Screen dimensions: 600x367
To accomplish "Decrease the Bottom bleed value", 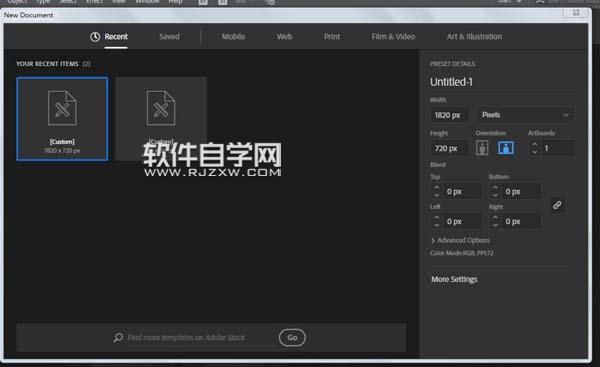I will tap(495, 195).
